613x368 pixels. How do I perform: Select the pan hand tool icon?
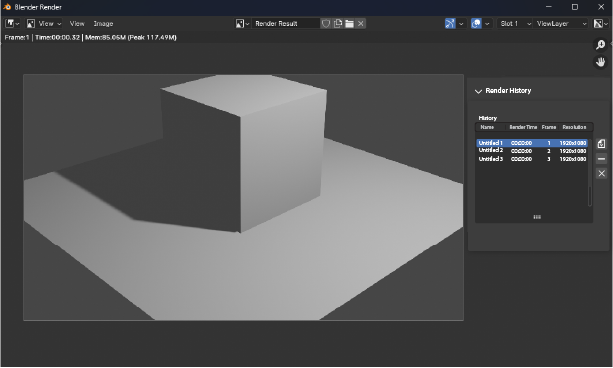coord(600,62)
